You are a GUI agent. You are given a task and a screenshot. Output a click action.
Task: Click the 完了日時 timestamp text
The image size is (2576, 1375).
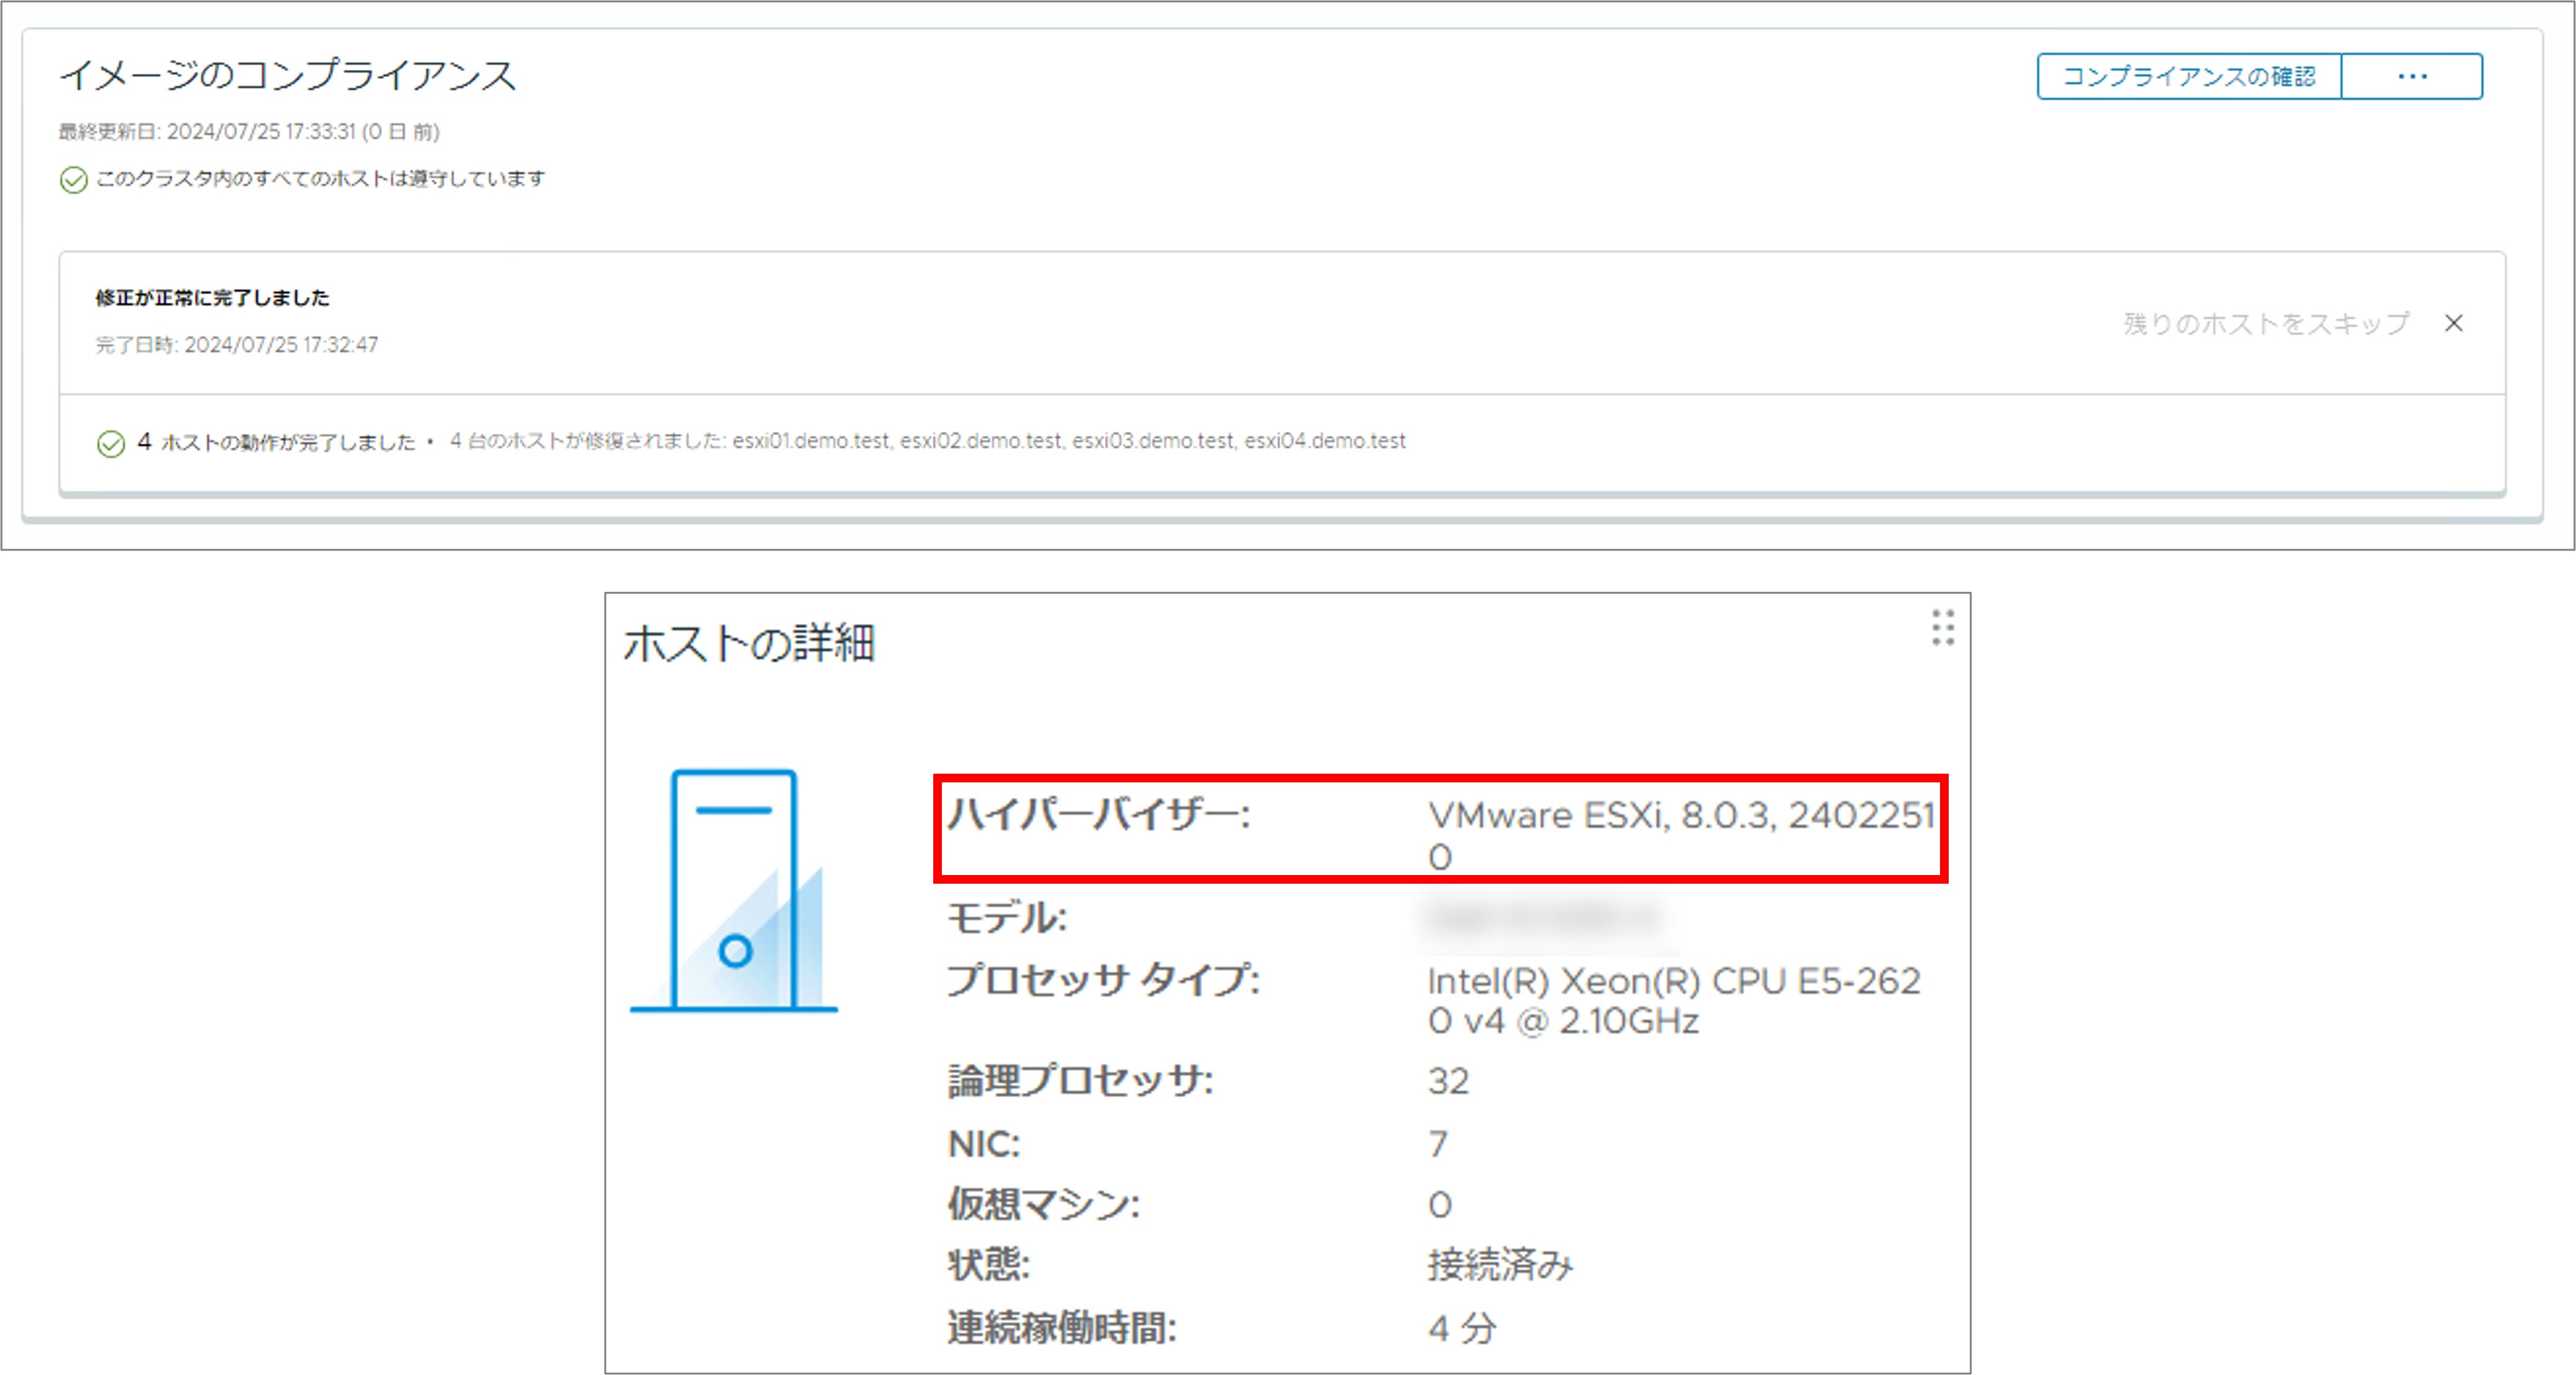(x=237, y=345)
